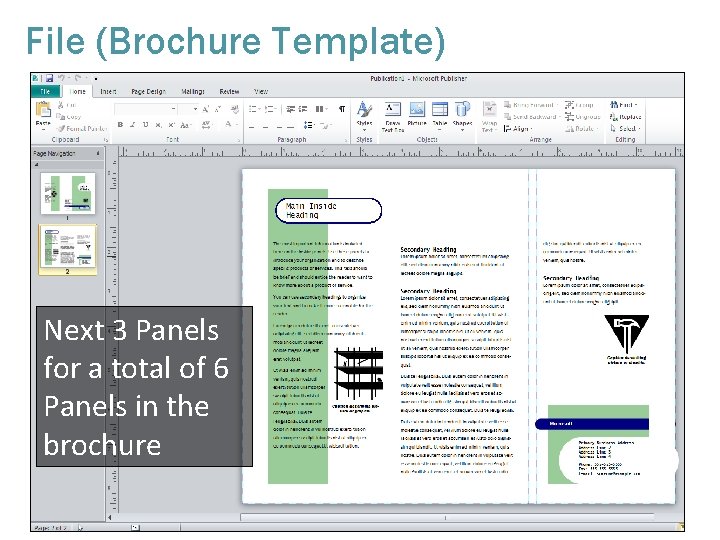Toggle Justify text alignment
This screenshot has width=720, height=540.
[291, 125]
